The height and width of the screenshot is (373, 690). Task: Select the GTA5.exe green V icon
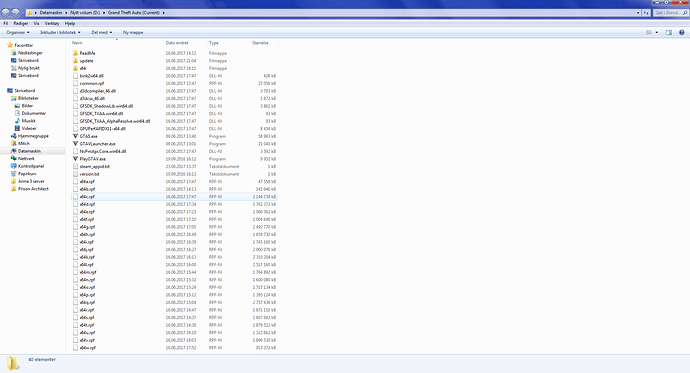point(76,136)
